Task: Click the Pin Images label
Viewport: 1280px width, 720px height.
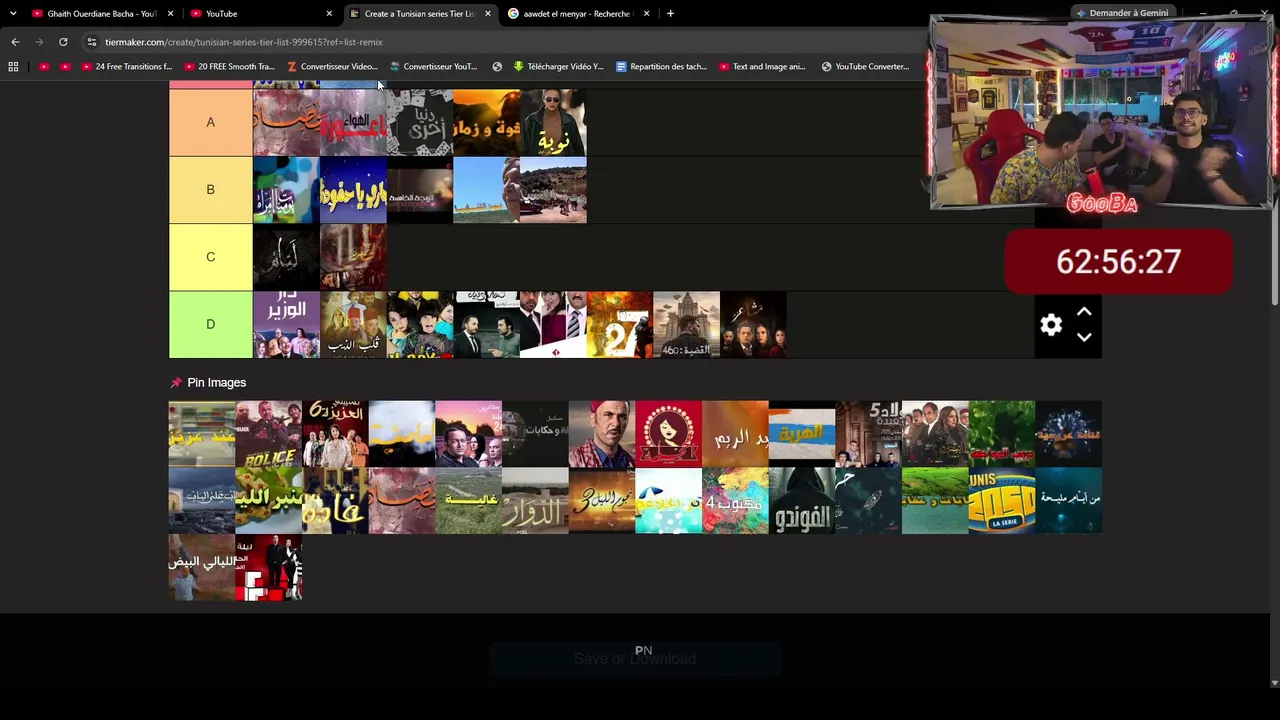Action: (216, 383)
